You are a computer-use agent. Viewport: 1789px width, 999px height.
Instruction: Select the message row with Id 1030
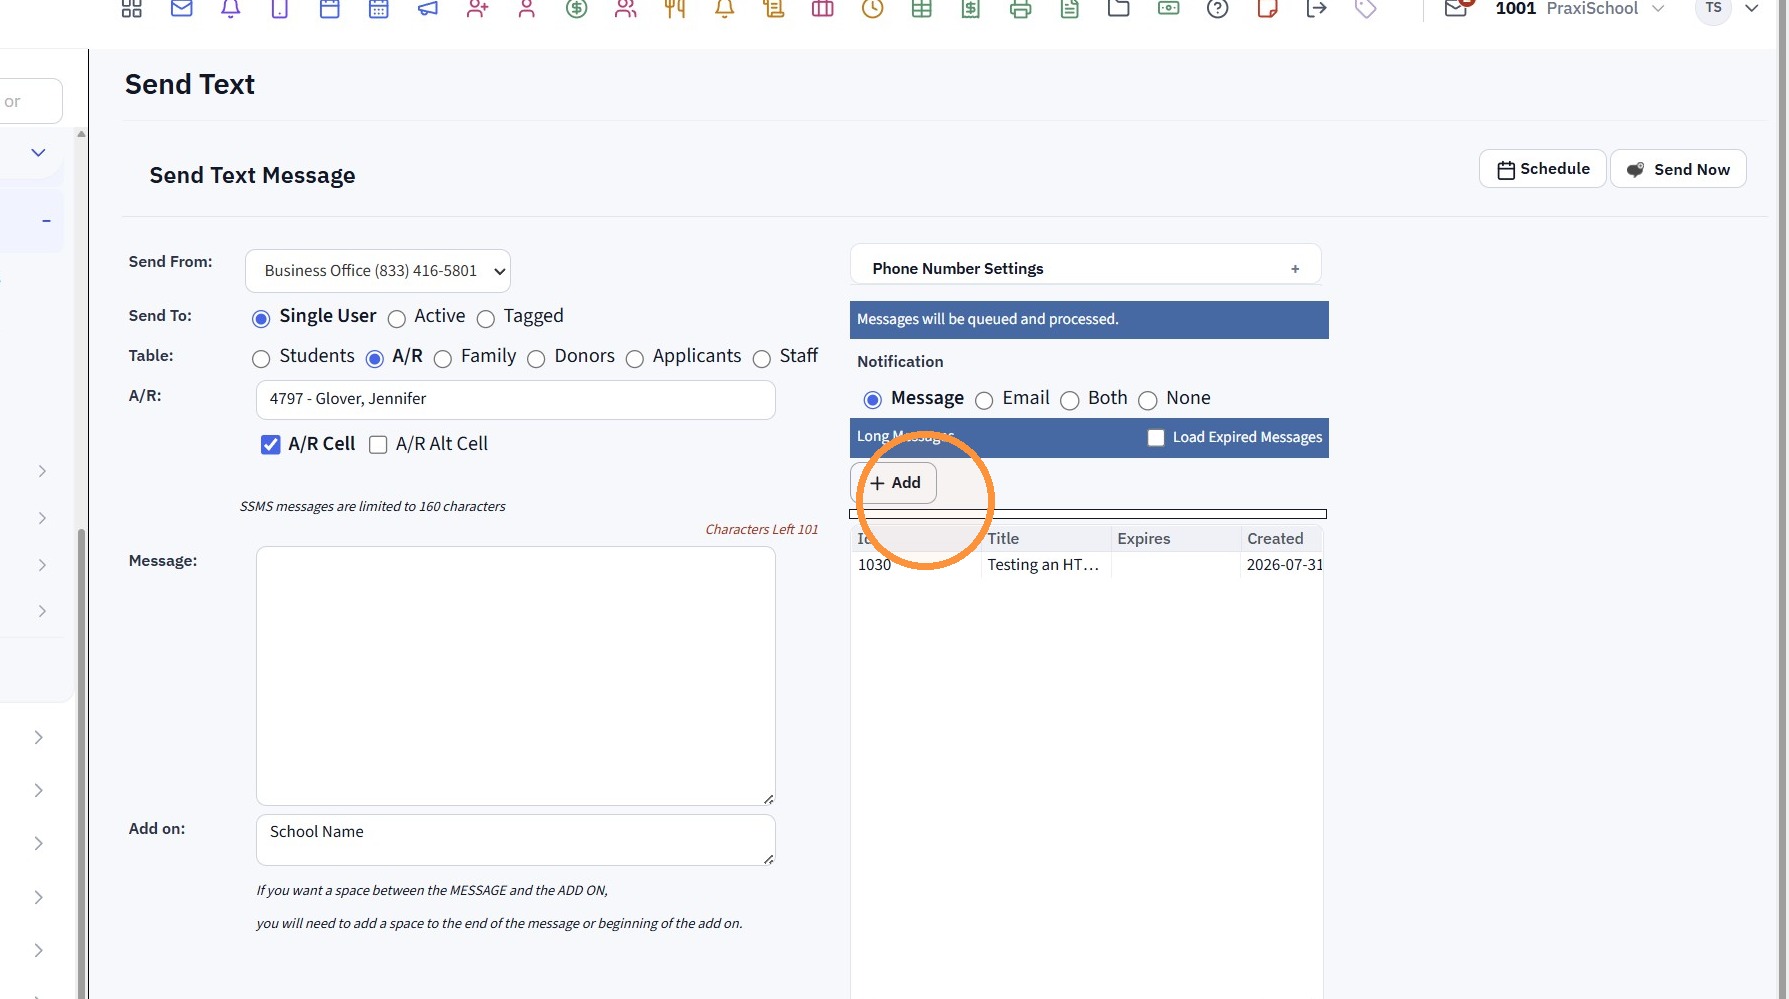pos(1087,565)
